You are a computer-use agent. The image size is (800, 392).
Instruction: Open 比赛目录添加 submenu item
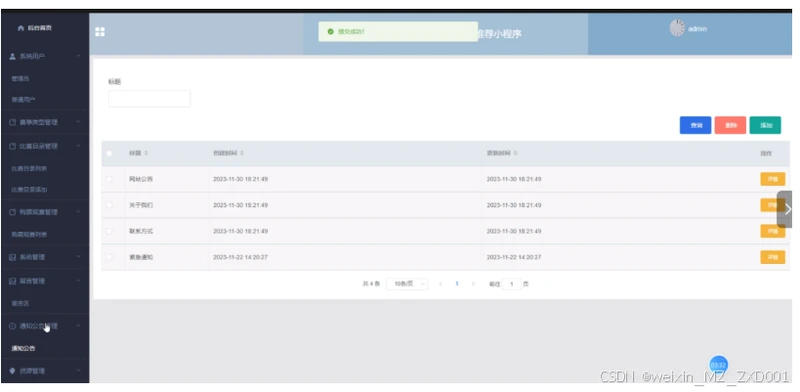(29, 189)
